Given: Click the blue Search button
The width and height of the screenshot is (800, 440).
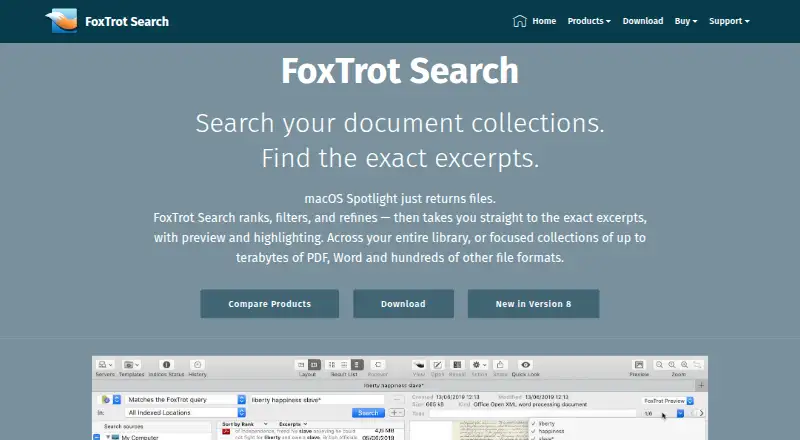Looking at the screenshot, I should 368,412.
